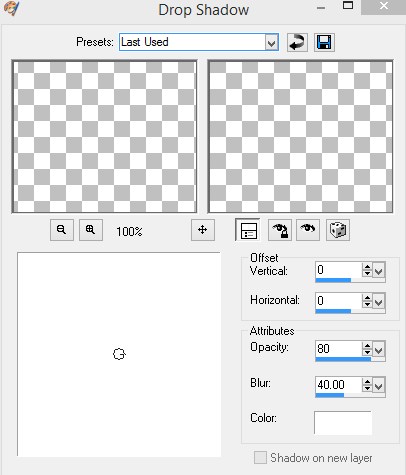Decrease Blur with down arrow
This screenshot has width=406, height=475.
coord(367,388)
